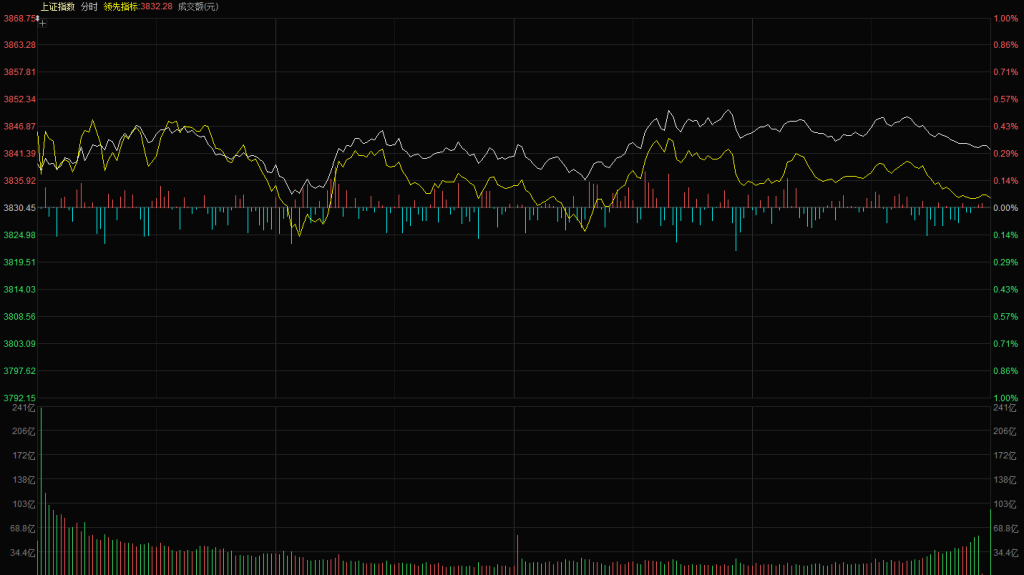Screen dimensions: 1024x575
Task: Click the 3792.15 lowest price axis label
Action: [20, 397]
